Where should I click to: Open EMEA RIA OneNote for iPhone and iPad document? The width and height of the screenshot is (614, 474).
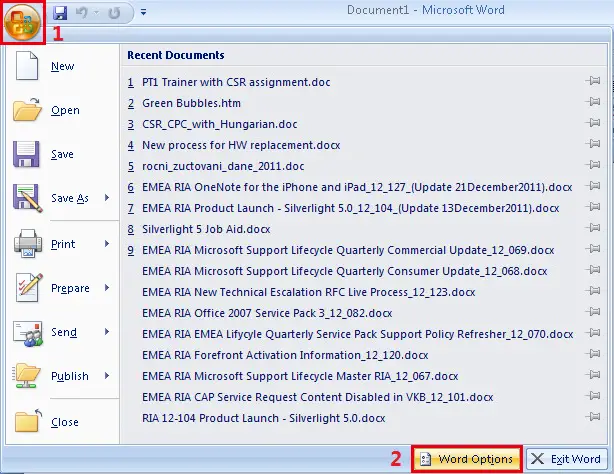[x=357, y=187]
